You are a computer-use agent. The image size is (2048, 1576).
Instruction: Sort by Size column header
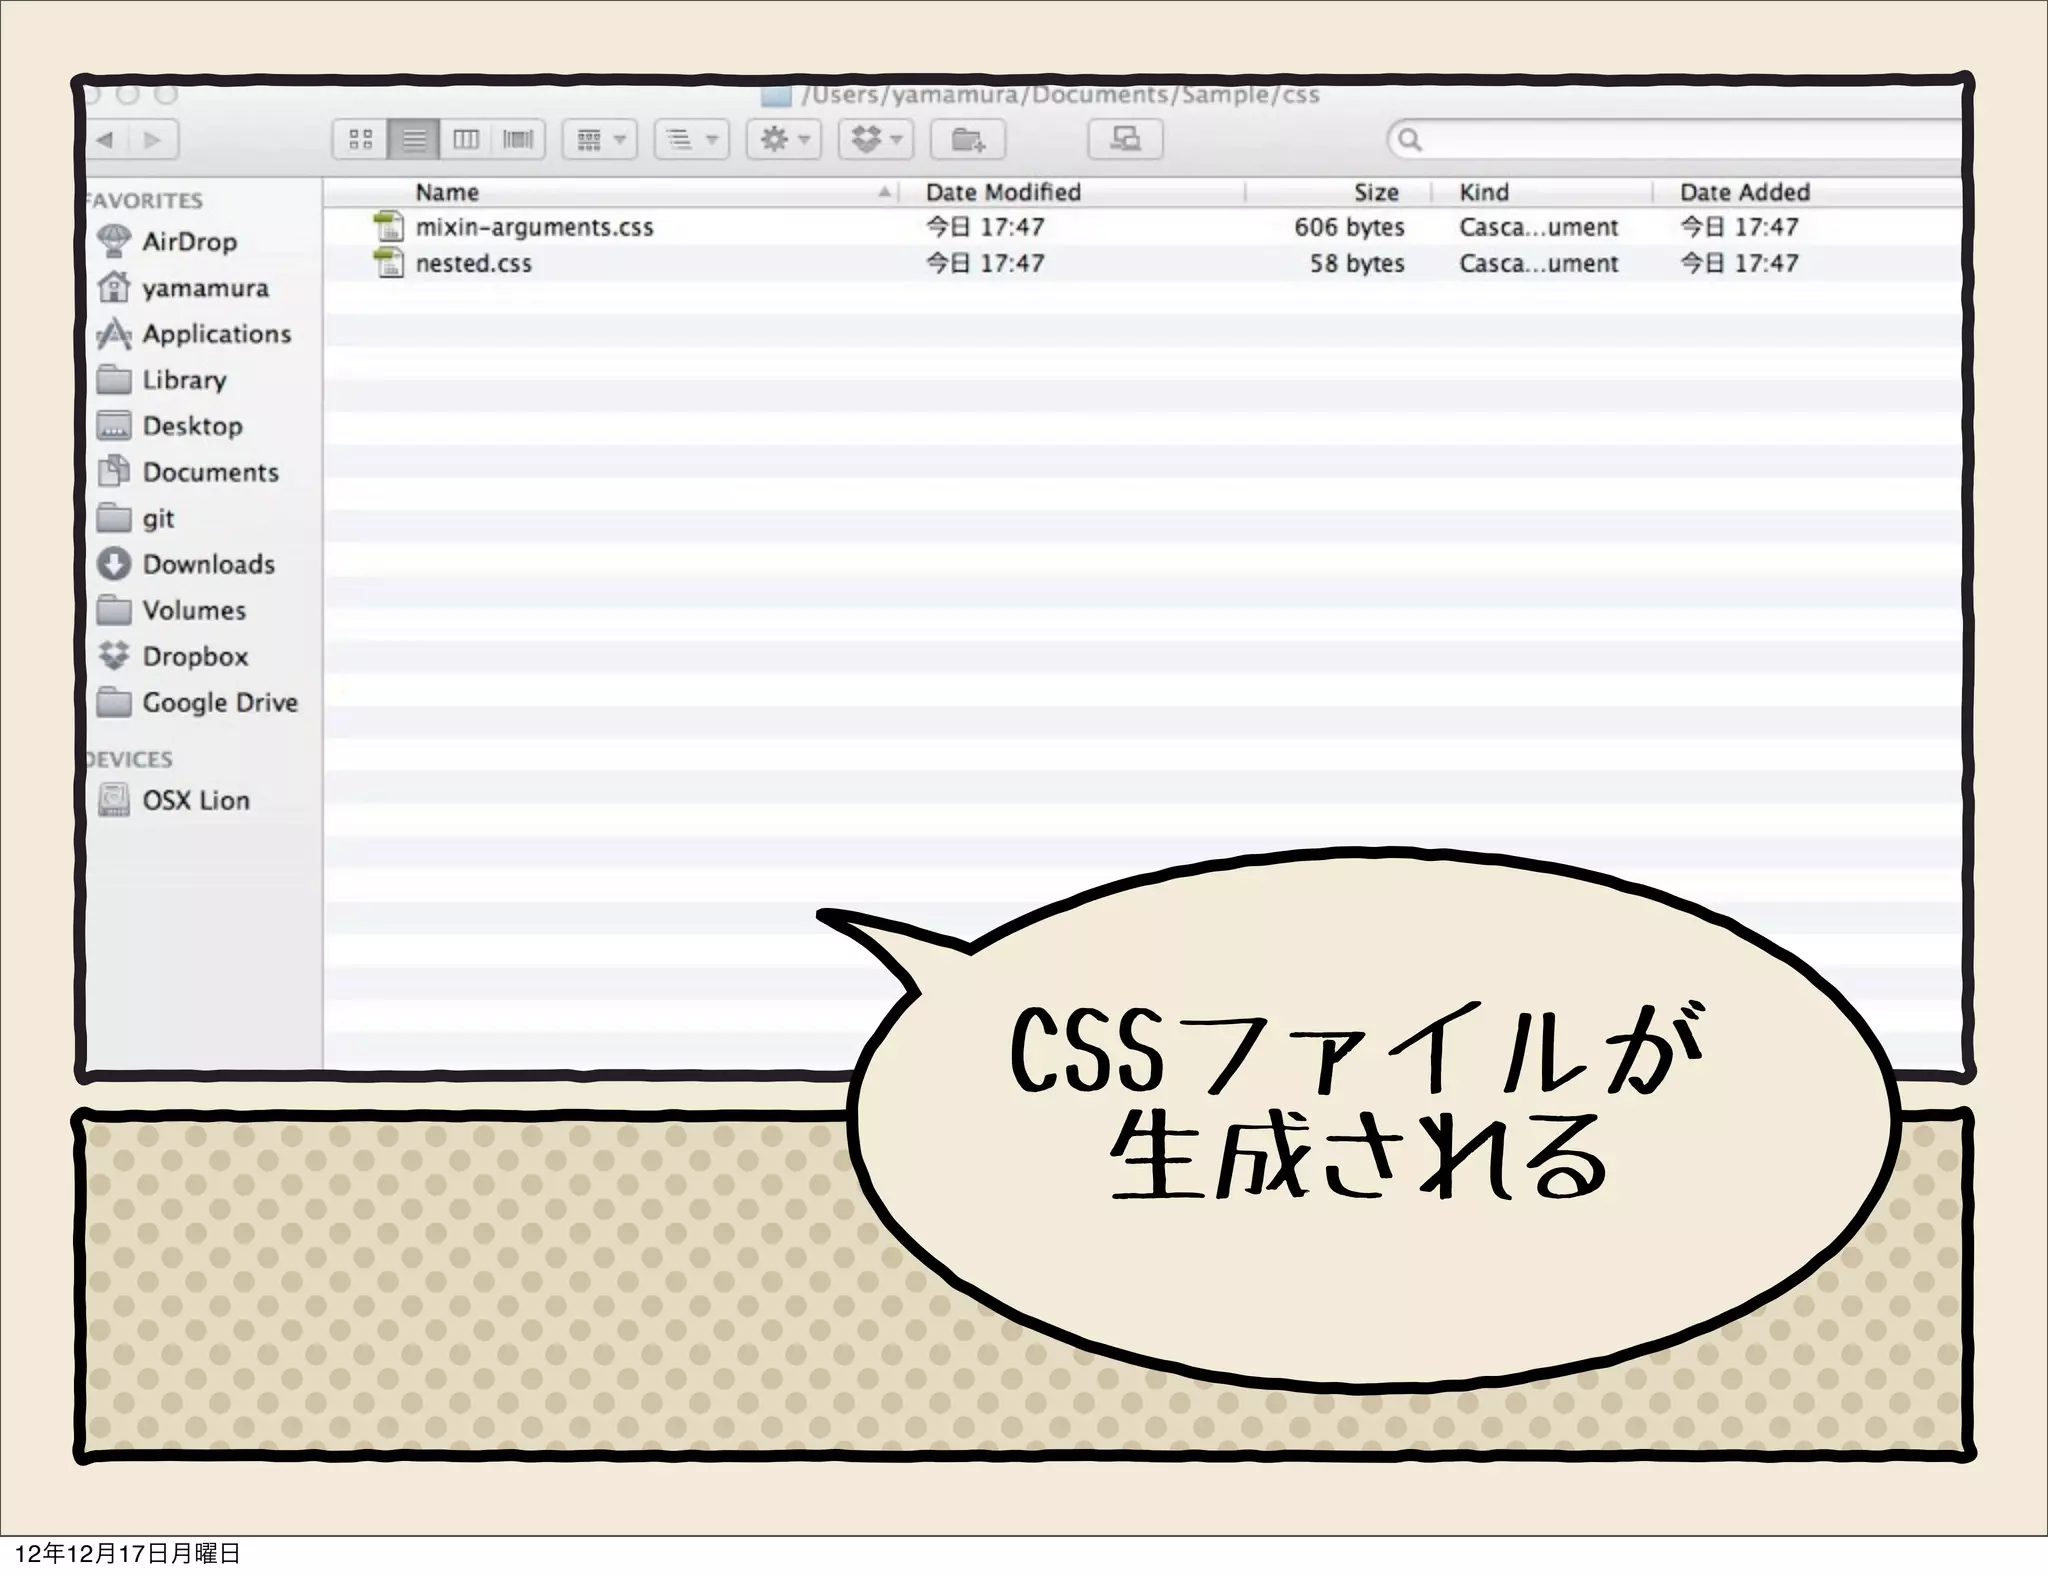(1376, 192)
